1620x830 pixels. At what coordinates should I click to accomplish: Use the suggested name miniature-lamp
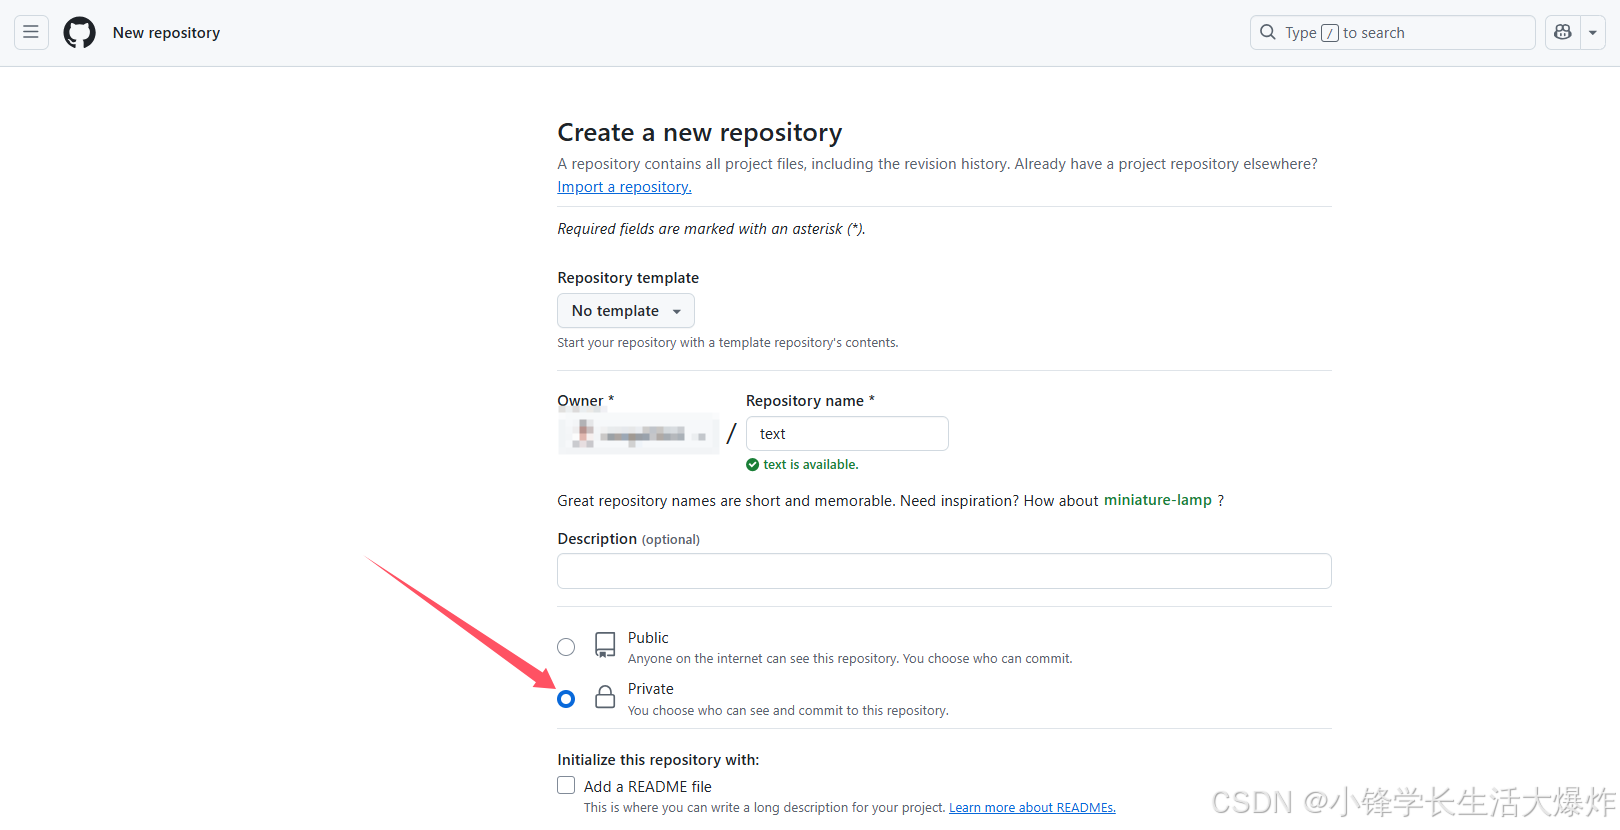tap(1157, 500)
